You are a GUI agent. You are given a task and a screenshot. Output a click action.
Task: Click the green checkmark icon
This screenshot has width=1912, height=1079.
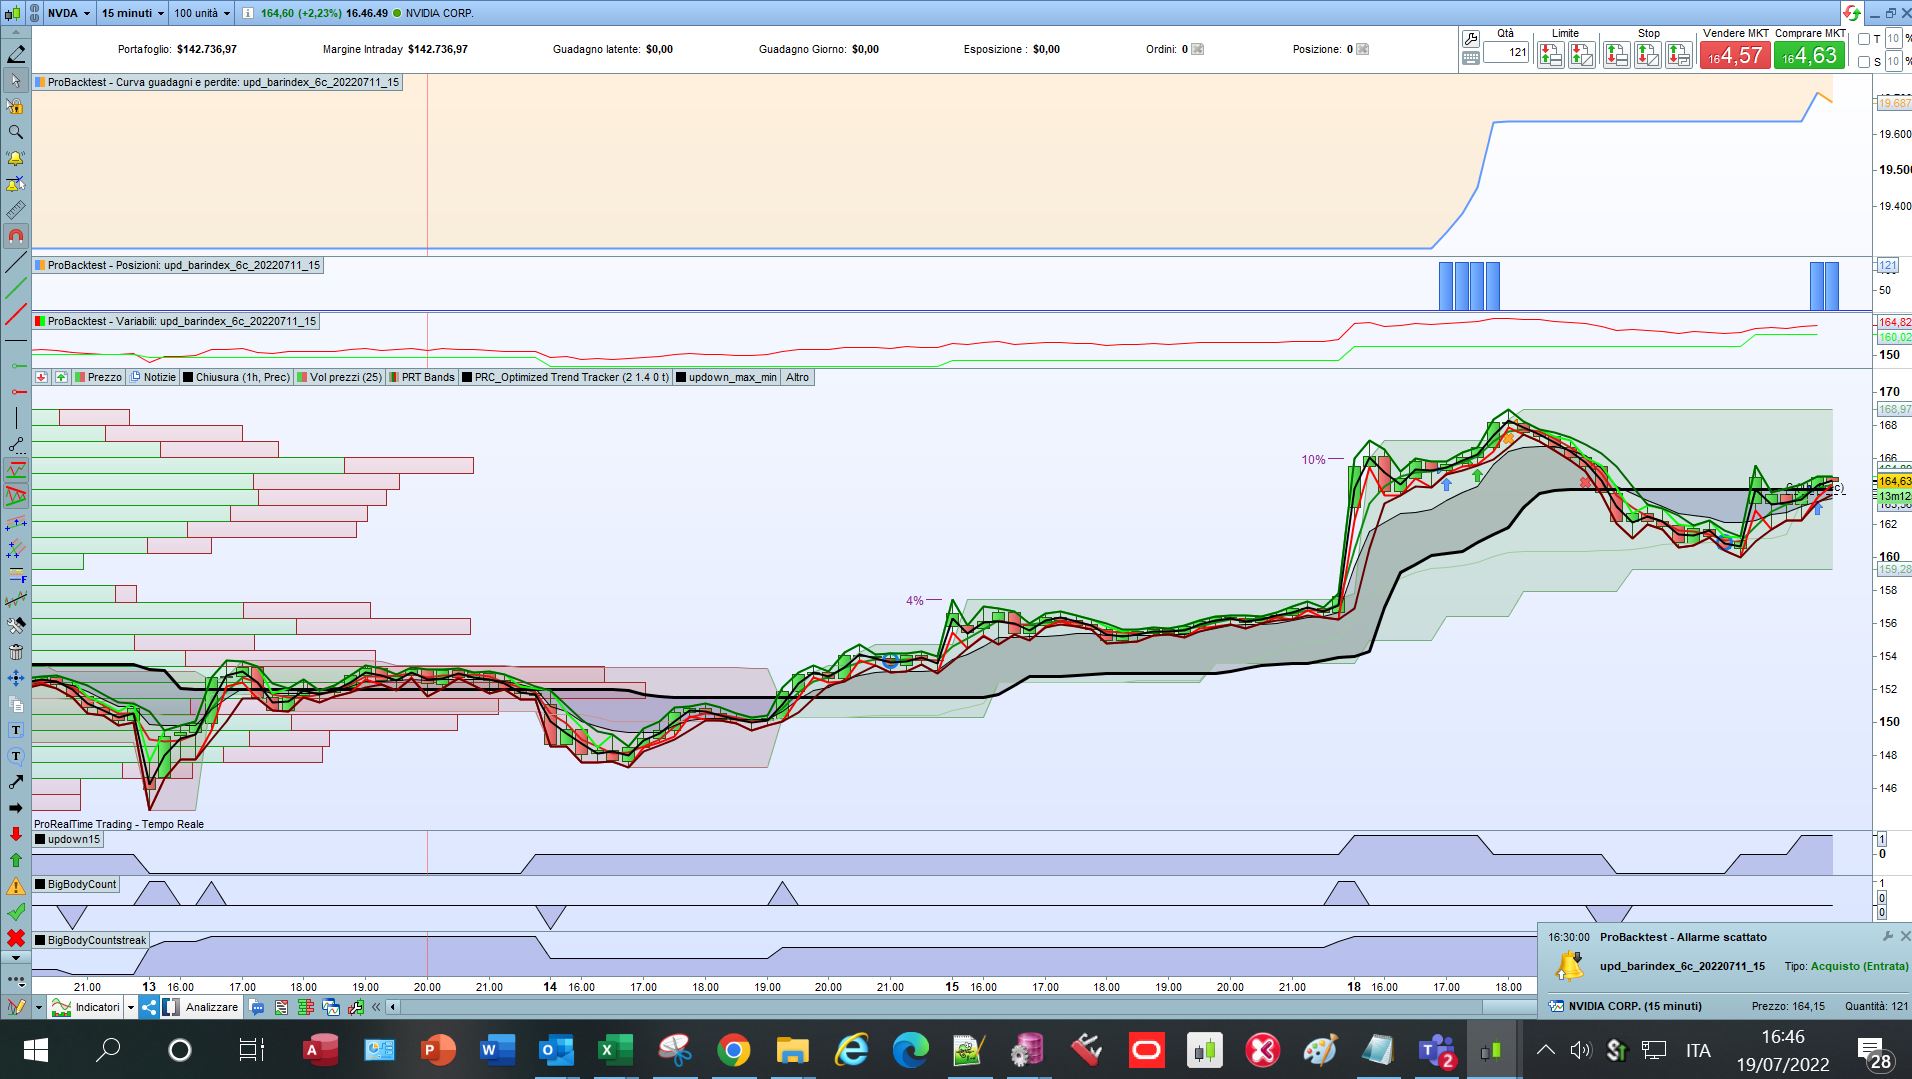(16, 912)
